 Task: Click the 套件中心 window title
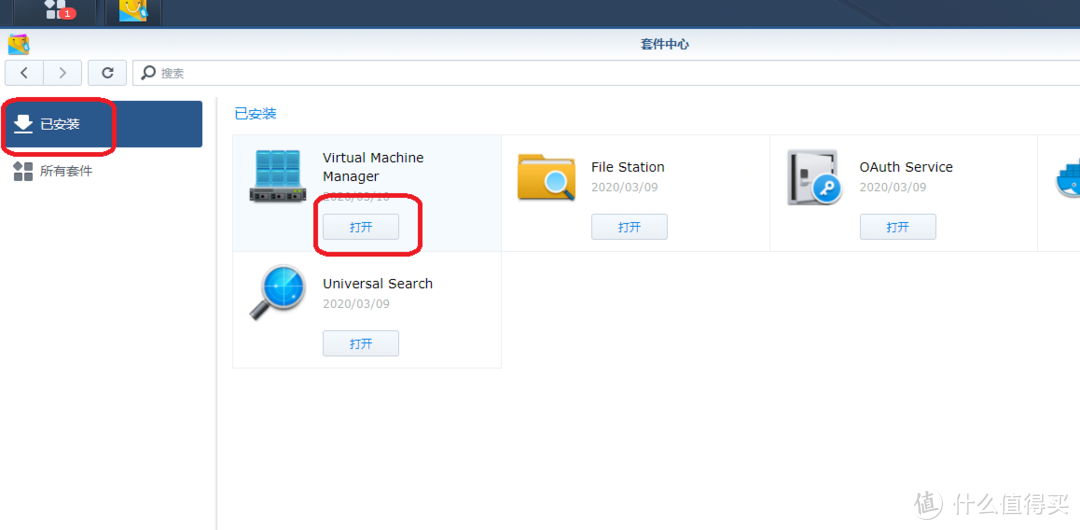(665, 45)
